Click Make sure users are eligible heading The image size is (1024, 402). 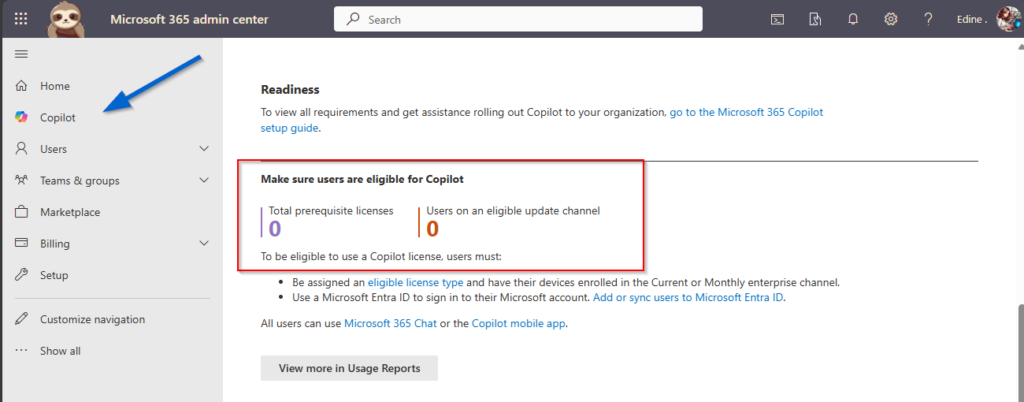(x=362, y=179)
